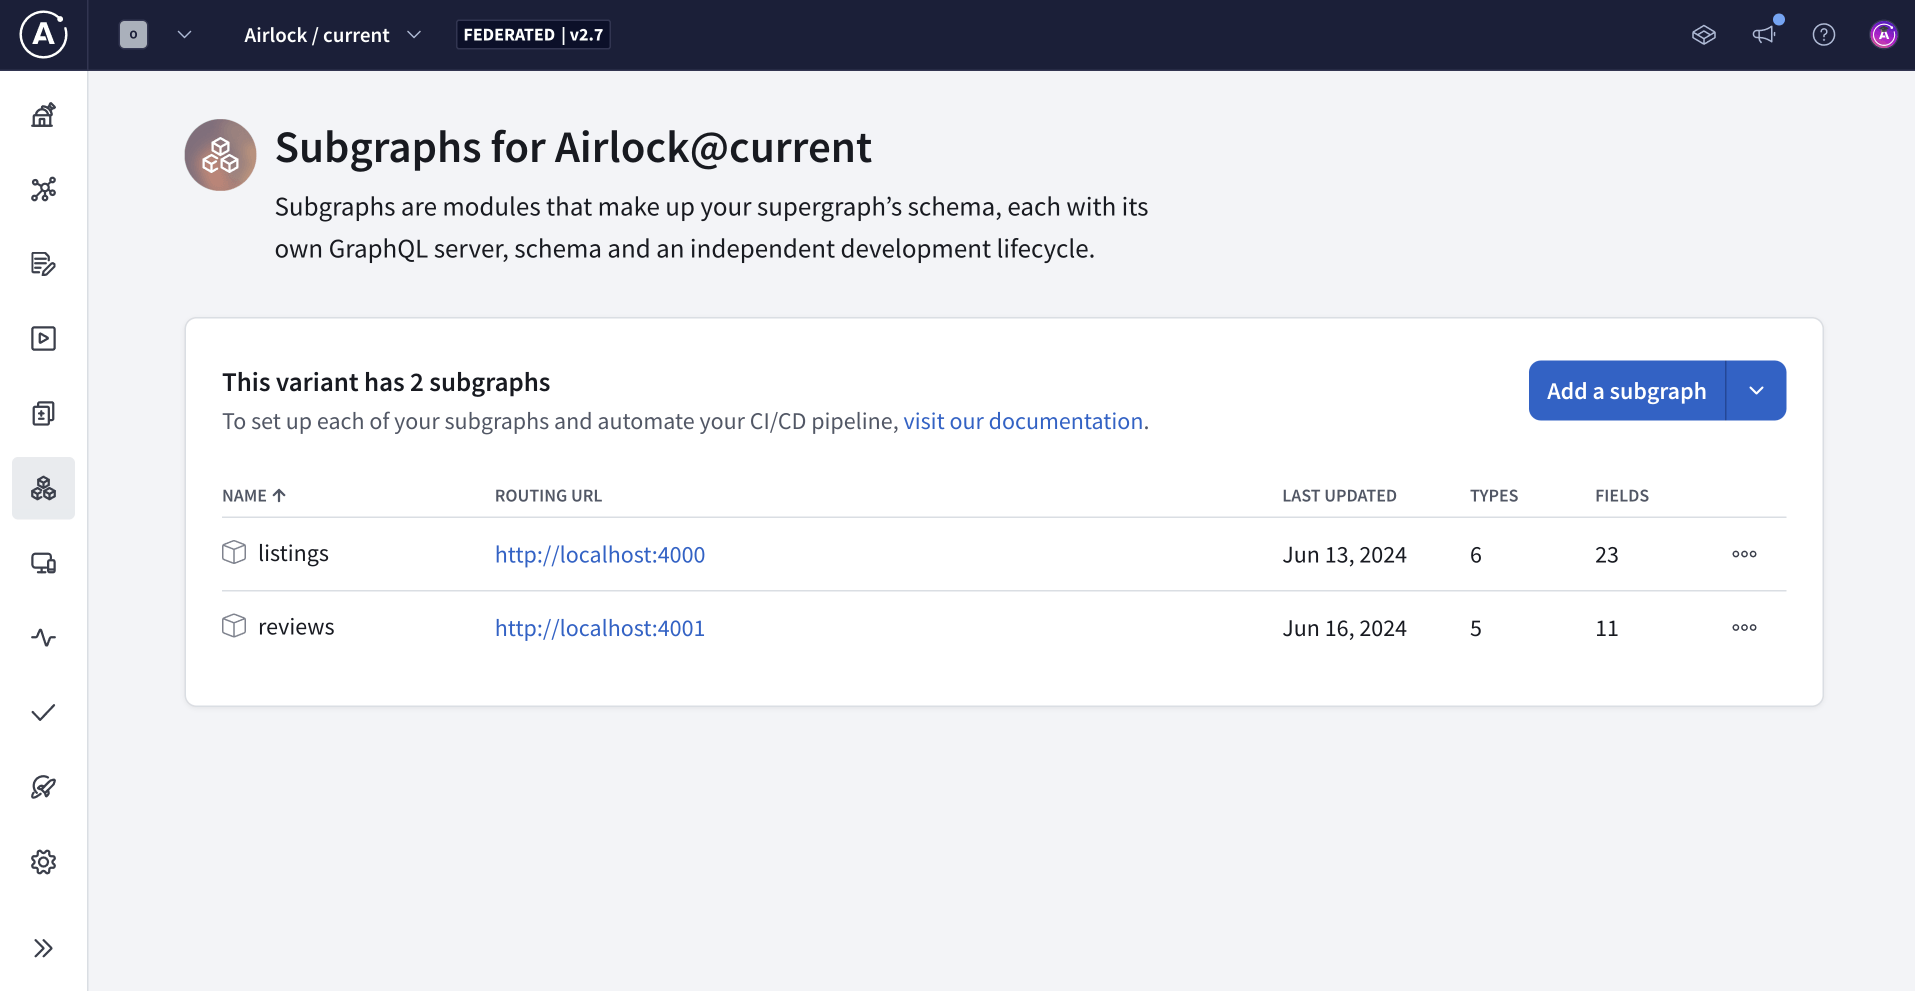Expand the organization dropdown next to 0
Image resolution: width=1915 pixels, height=991 pixels.
click(x=184, y=34)
